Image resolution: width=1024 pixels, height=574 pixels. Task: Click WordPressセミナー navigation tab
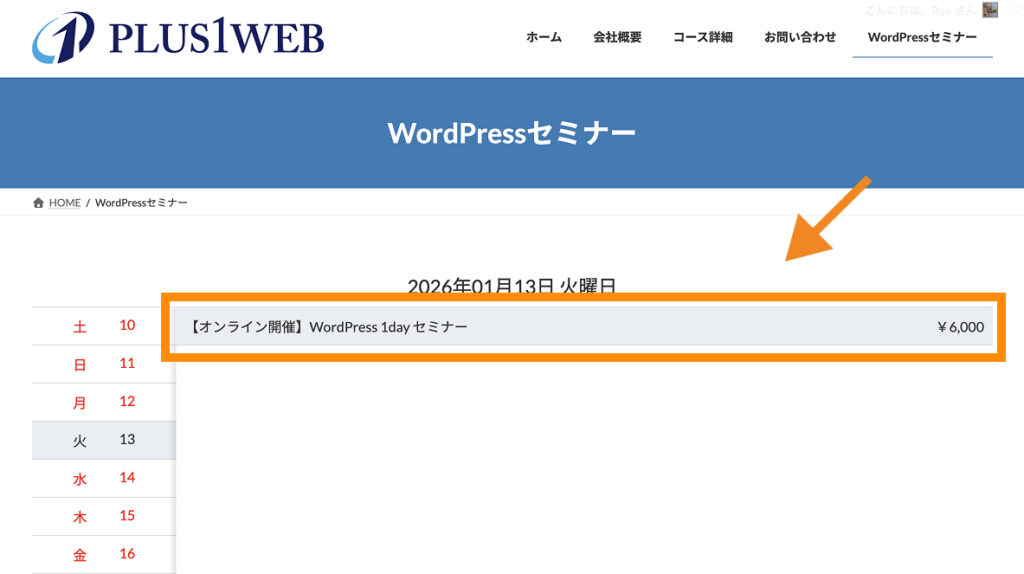(922, 38)
